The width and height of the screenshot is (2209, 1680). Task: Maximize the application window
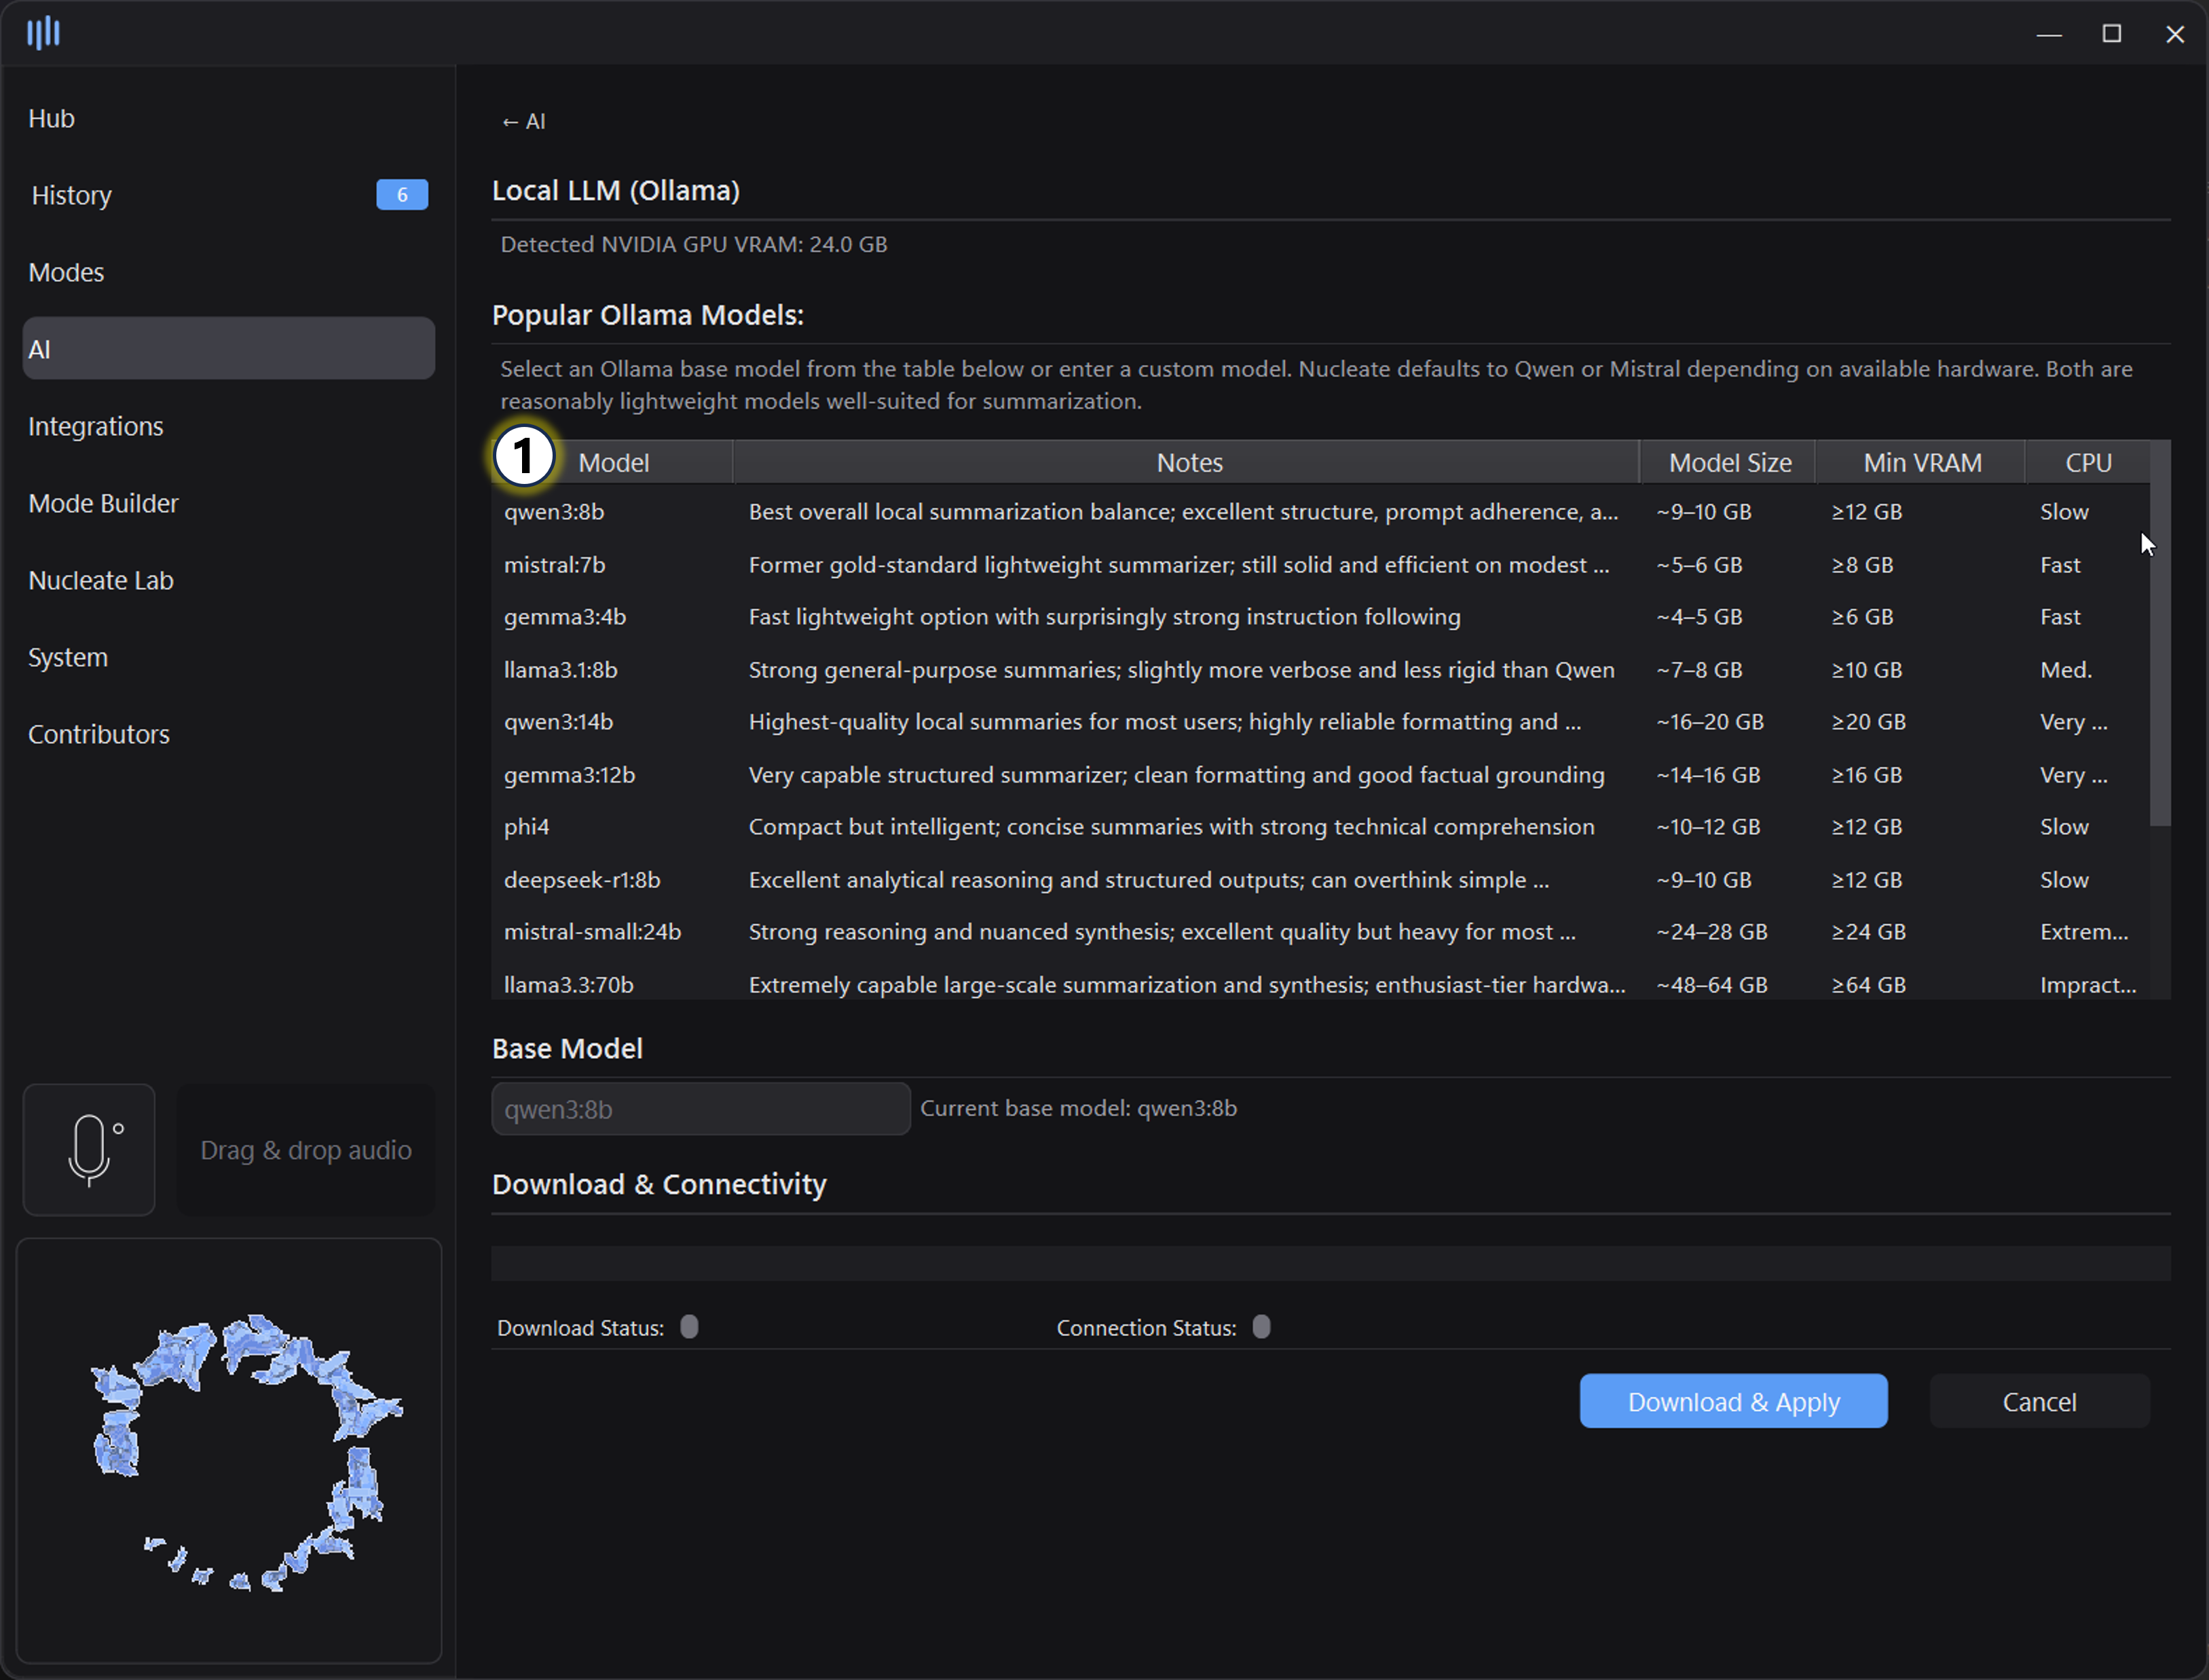click(2112, 34)
